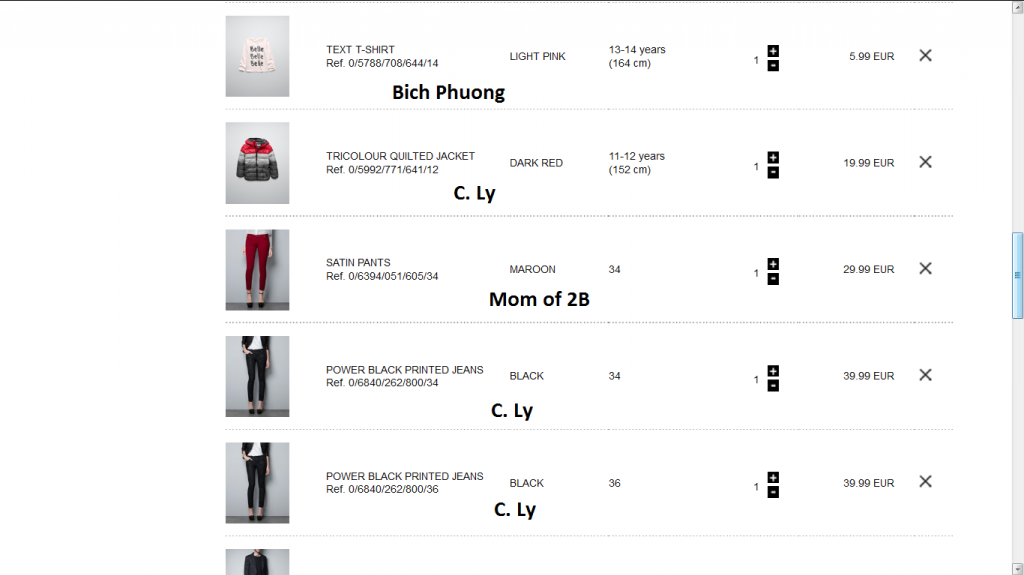1024x575 pixels.
Task: Increase quantity of Satin Pants
Action: [x=773, y=264]
